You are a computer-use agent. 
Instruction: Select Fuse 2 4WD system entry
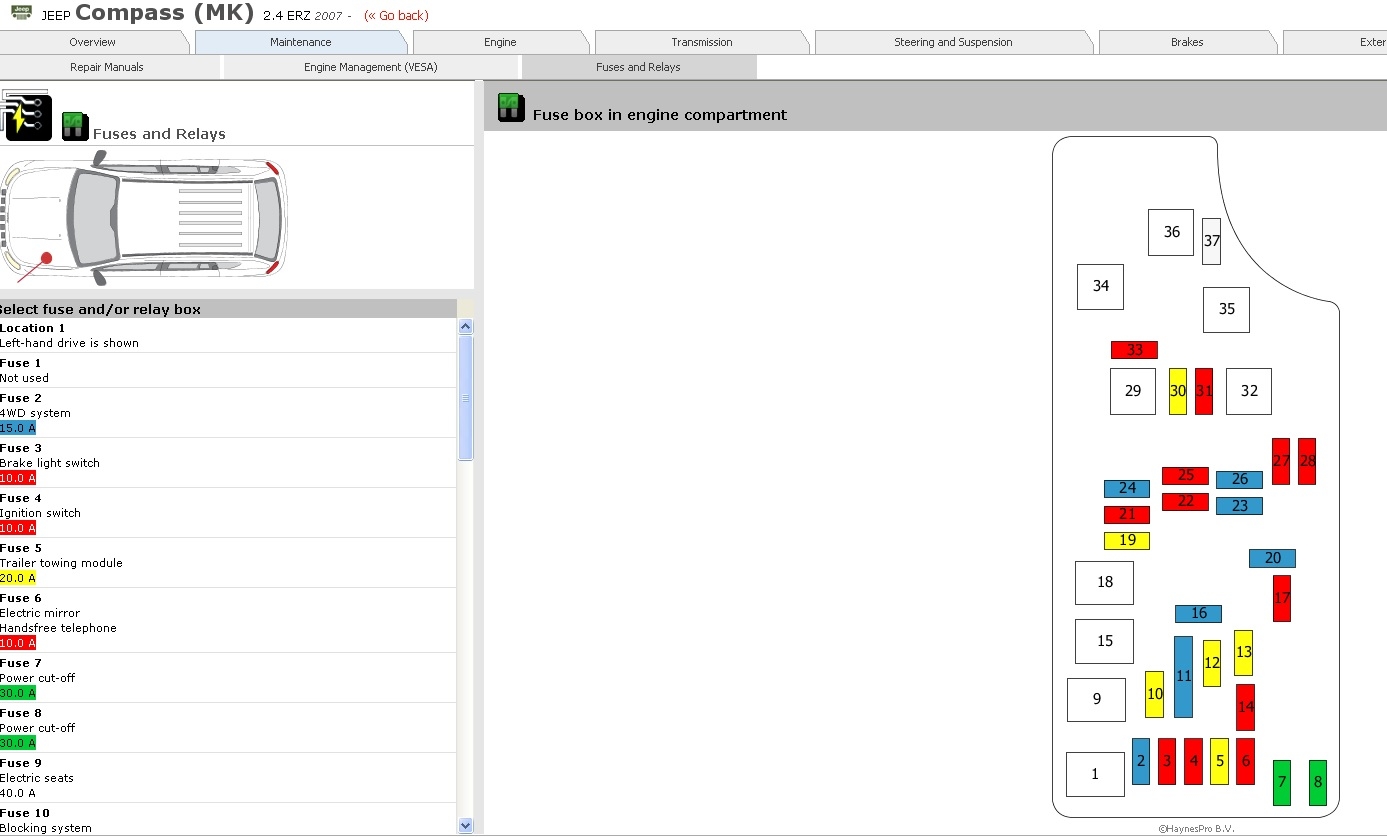tap(228, 412)
